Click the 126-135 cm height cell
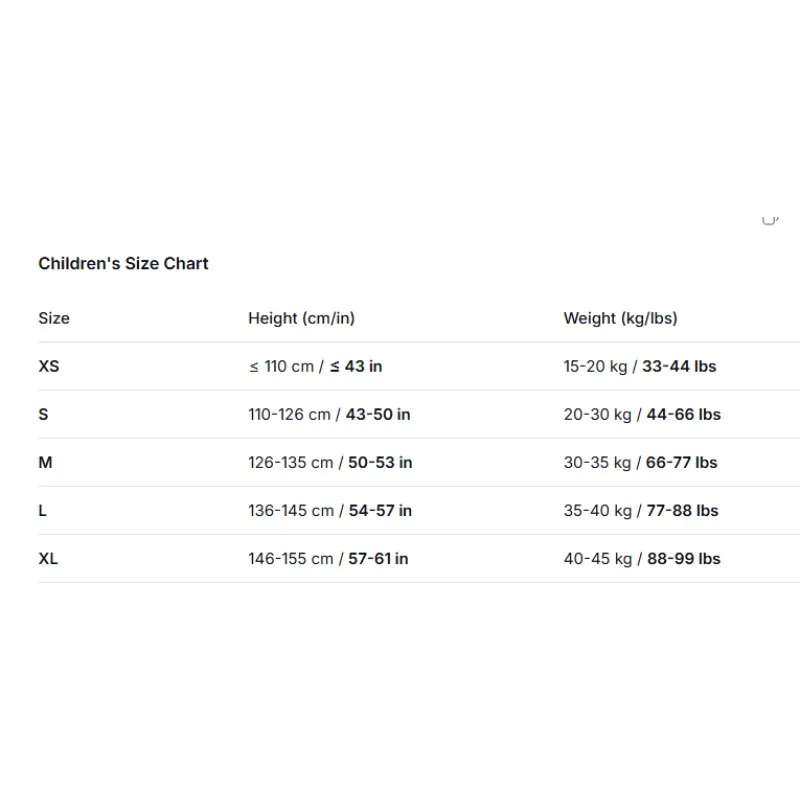The width and height of the screenshot is (800, 800). (x=330, y=462)
